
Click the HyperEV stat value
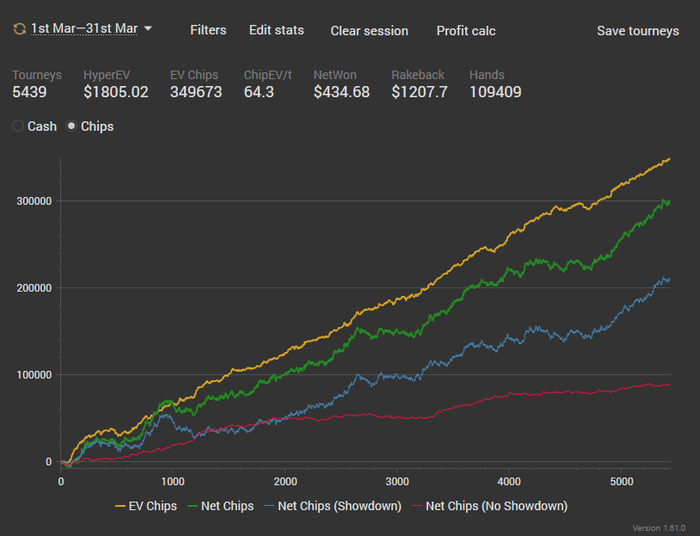pos(116,92)
